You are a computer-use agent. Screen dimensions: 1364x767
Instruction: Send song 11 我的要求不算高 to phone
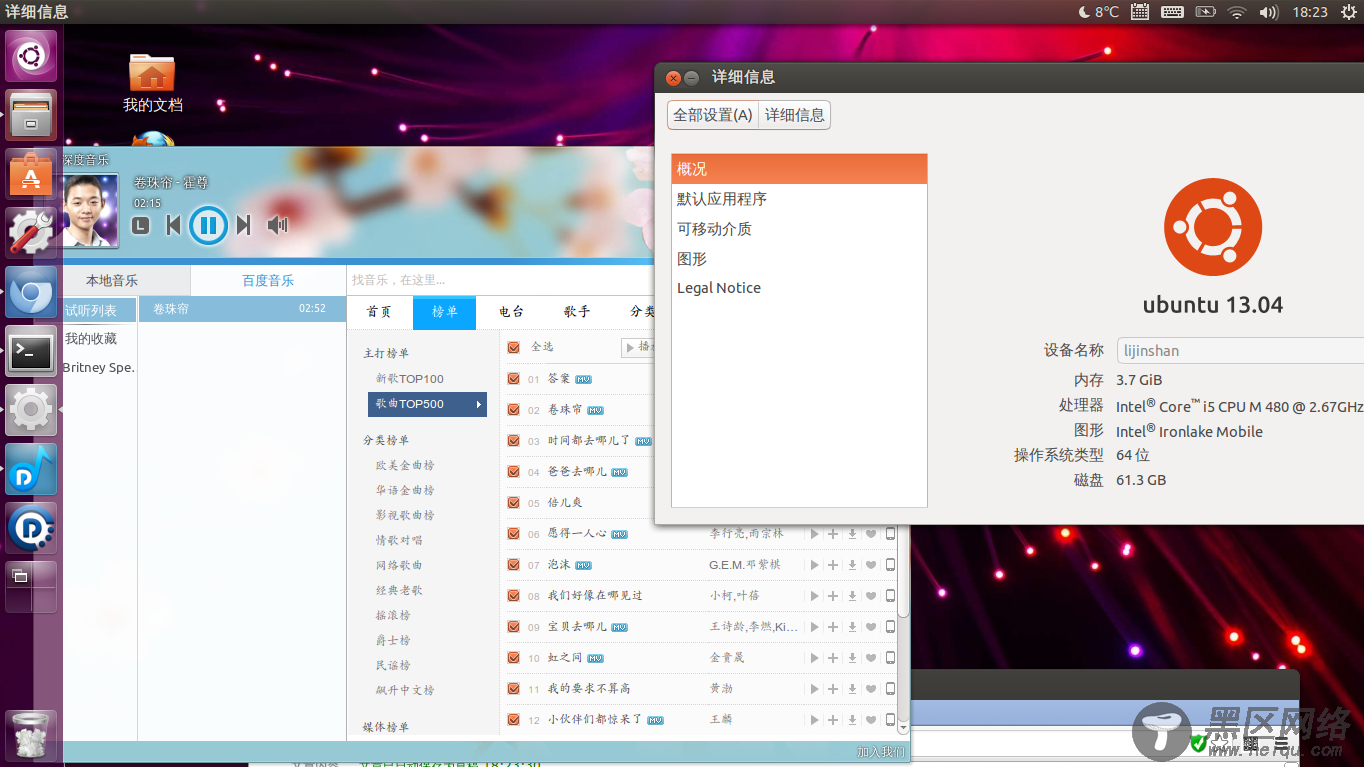890,689
